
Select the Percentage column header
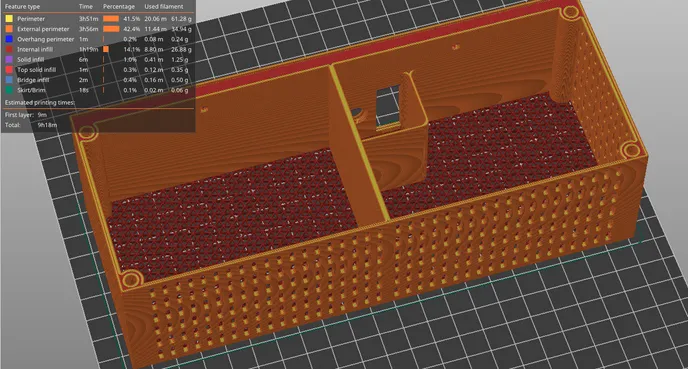[119, 7]
